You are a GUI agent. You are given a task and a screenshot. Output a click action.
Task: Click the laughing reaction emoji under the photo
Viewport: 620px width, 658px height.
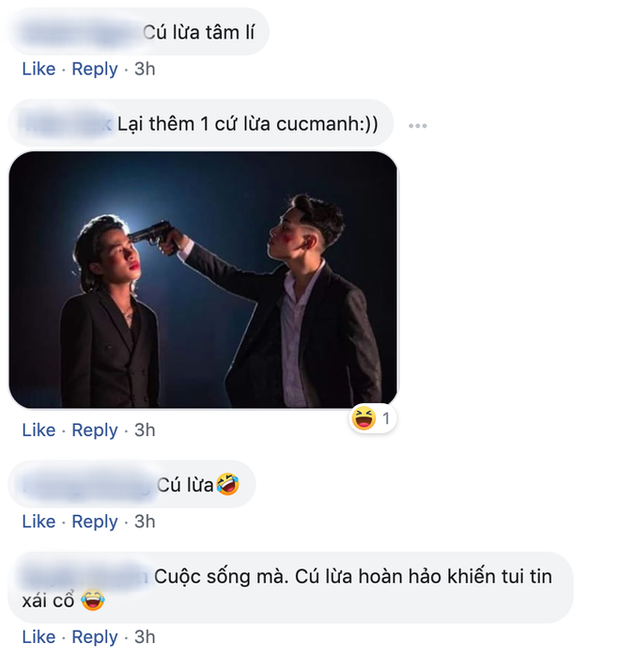point(364,419)
